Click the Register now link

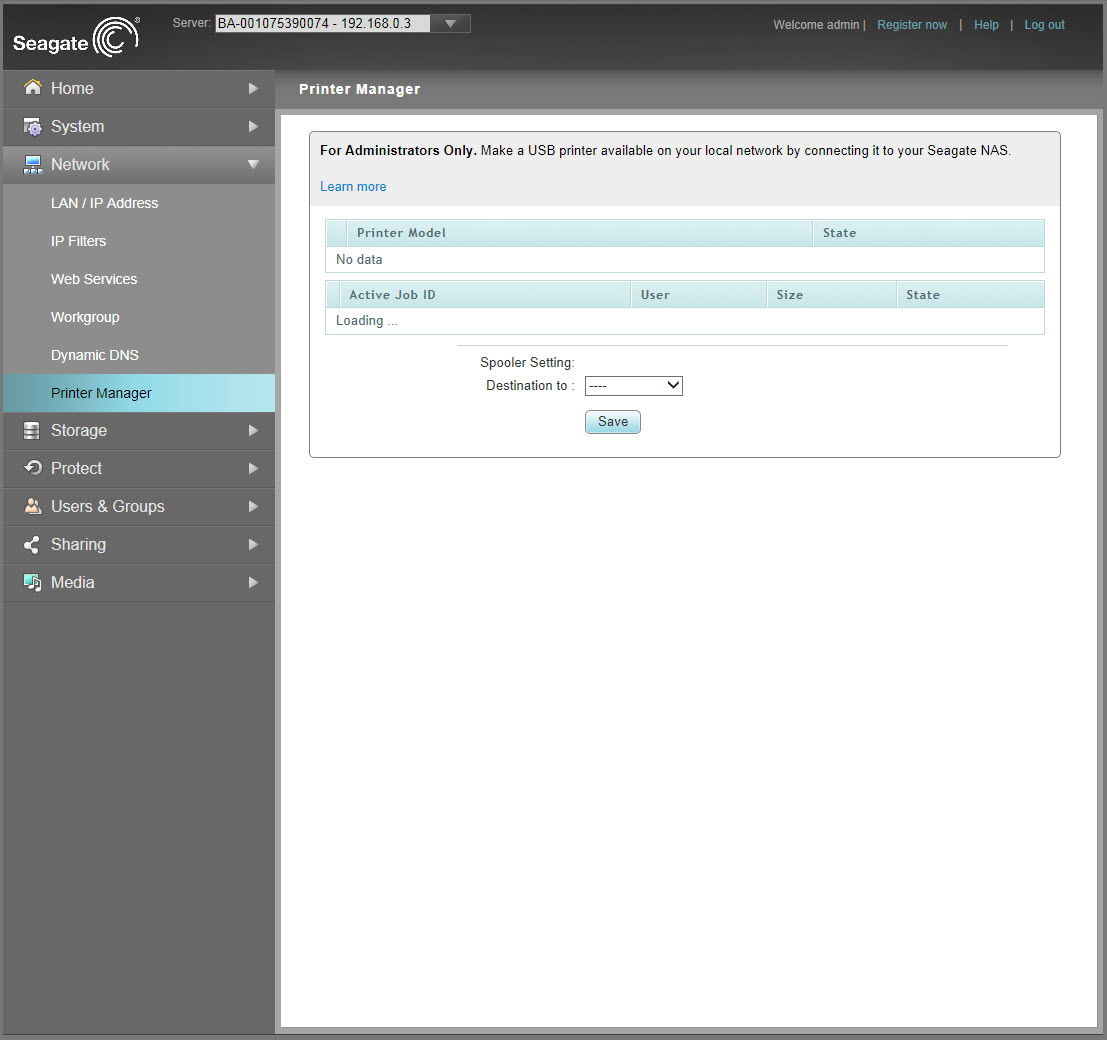[912, 25]
